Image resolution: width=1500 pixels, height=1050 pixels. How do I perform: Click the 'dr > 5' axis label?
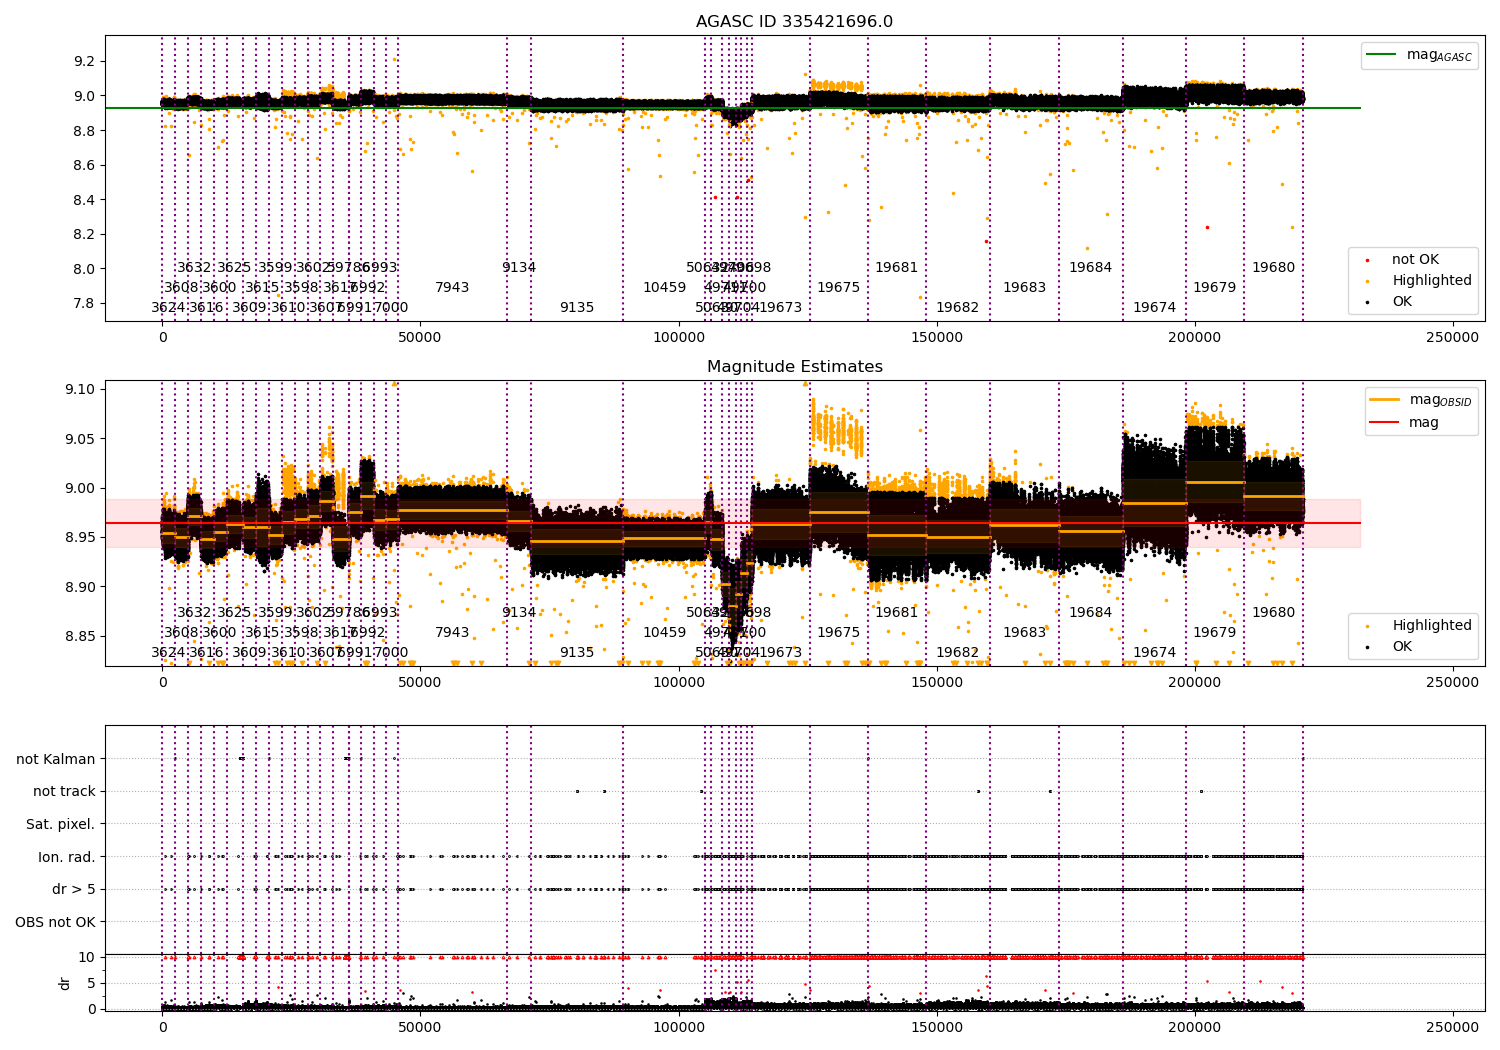(x=74, y=890)
